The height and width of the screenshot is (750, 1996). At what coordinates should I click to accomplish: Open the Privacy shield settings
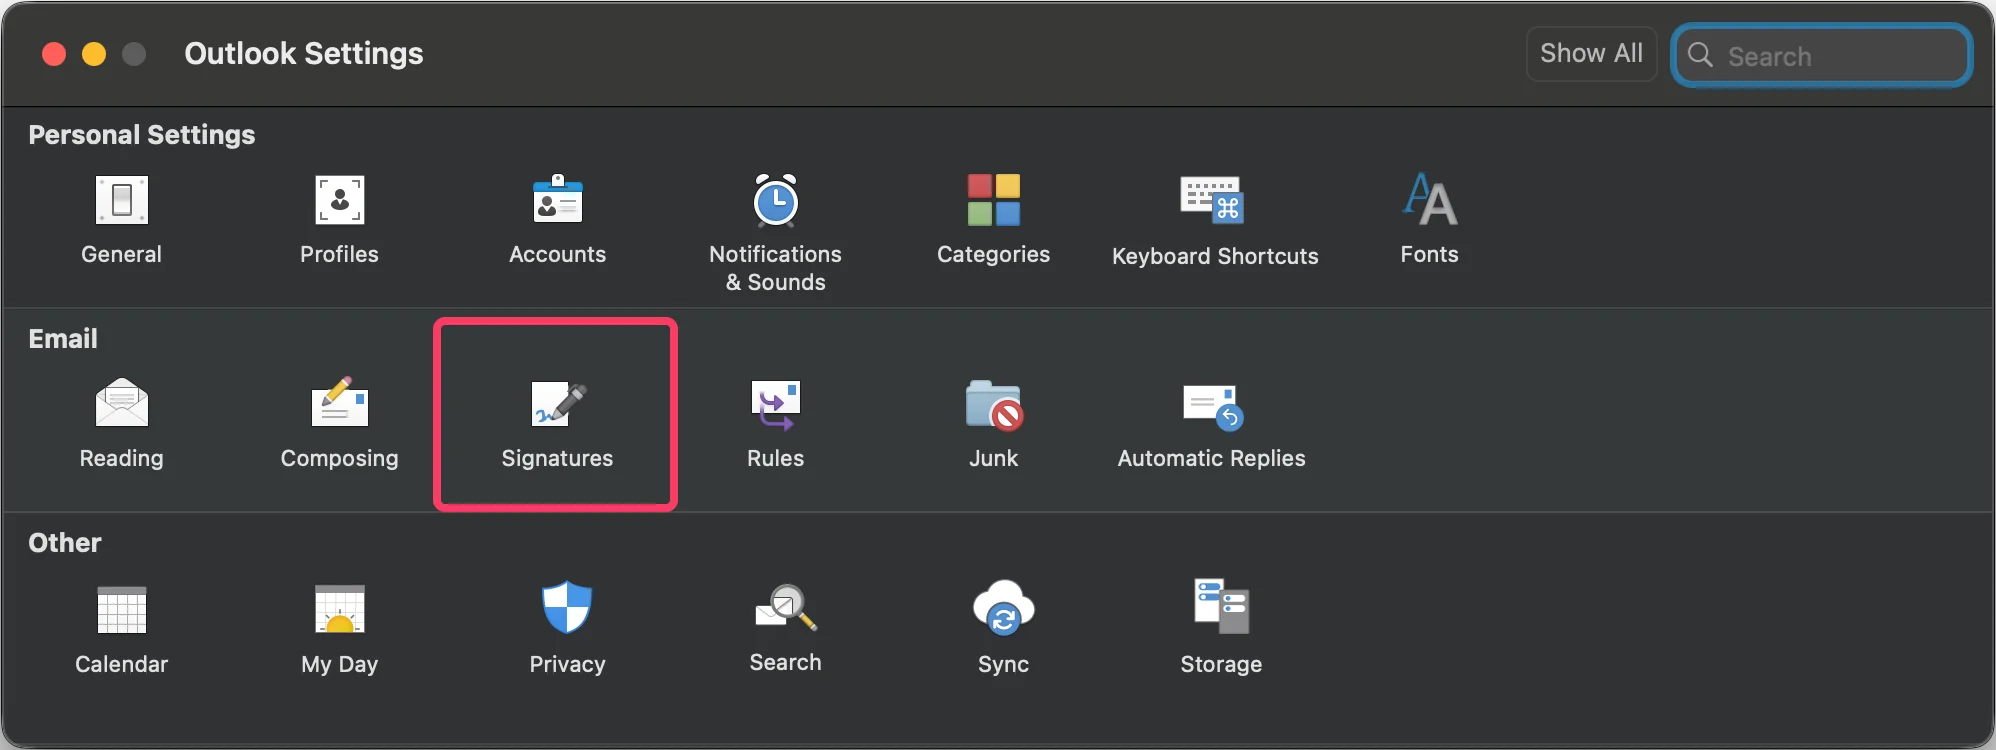click(567, 629)
